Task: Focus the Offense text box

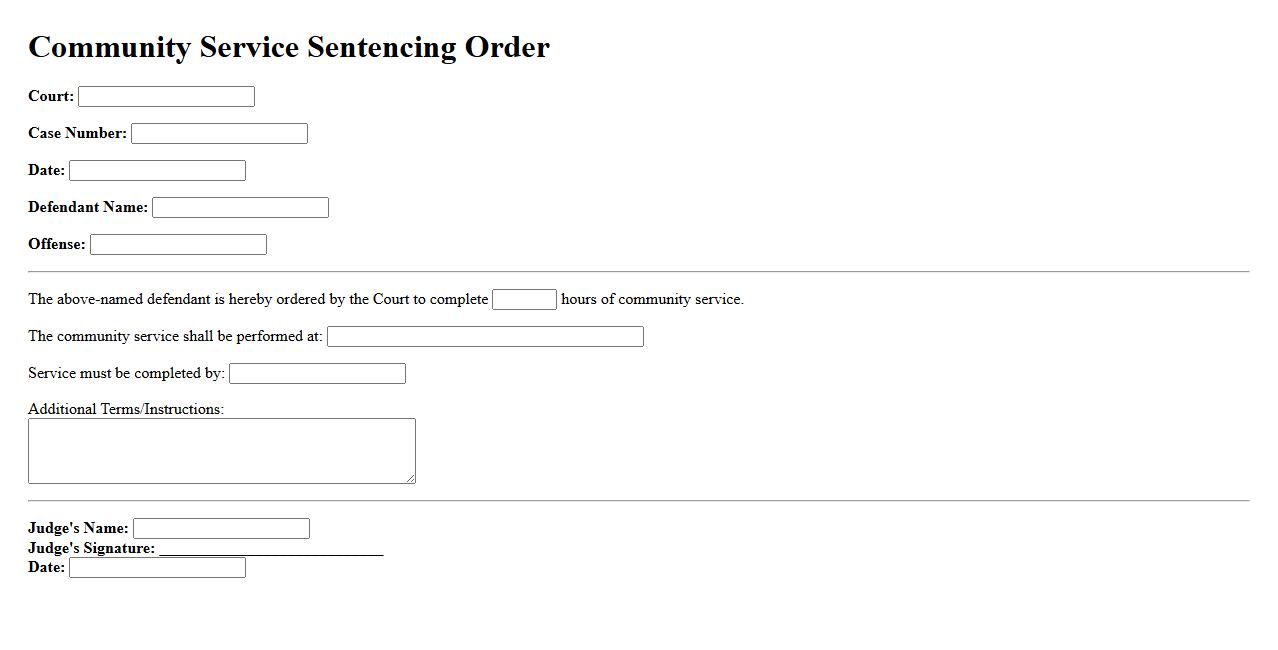Action: coord(178,245)
